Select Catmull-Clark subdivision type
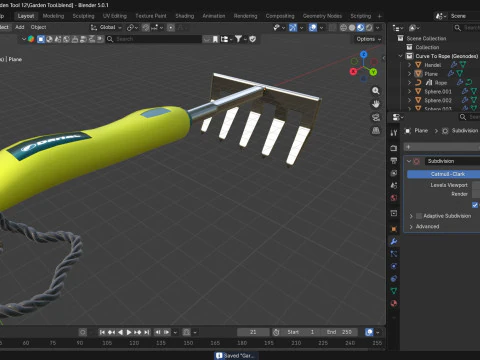The image size is (480, 360). (443, 174)
